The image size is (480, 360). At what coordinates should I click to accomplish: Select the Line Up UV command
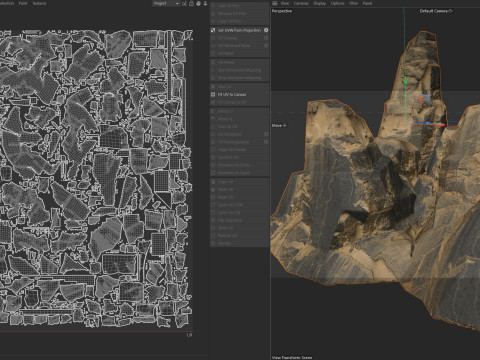pos(239,126)
